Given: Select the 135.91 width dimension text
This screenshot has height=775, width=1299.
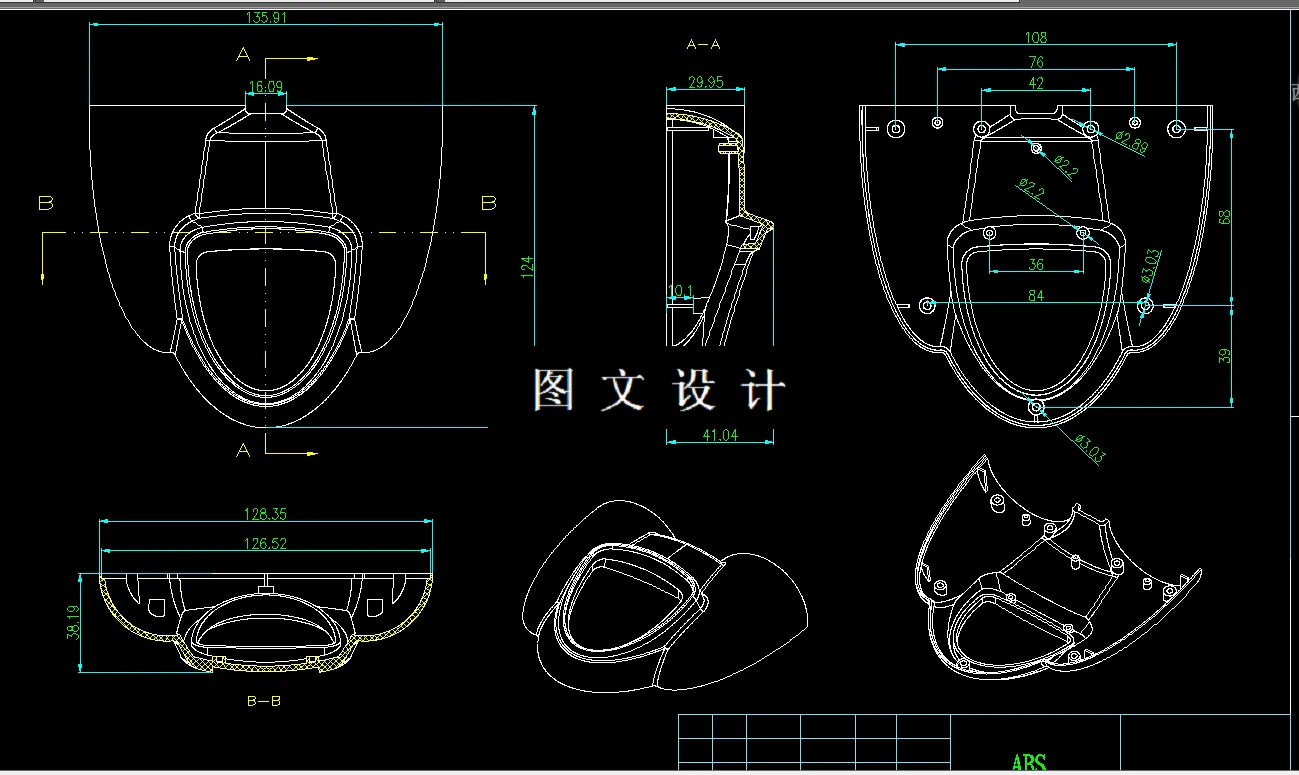Looking at the screenshot, I should [x=264, y=17].
